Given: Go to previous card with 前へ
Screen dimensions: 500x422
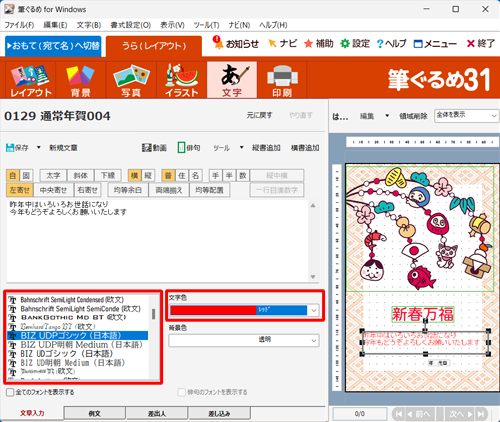Looking at the screenshot, I should click(420, 414).
